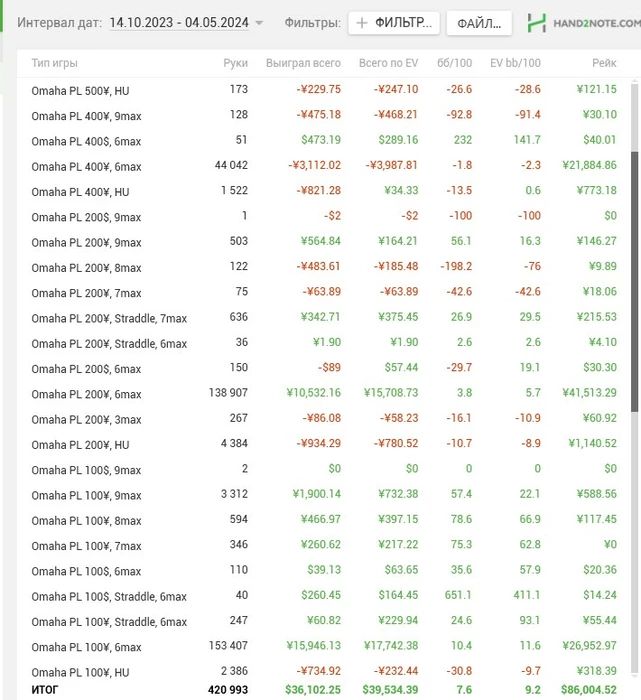The image size is (641, 700).
Task: Select row Omaha PL 200¥, 3max
Action: point(324,419)
